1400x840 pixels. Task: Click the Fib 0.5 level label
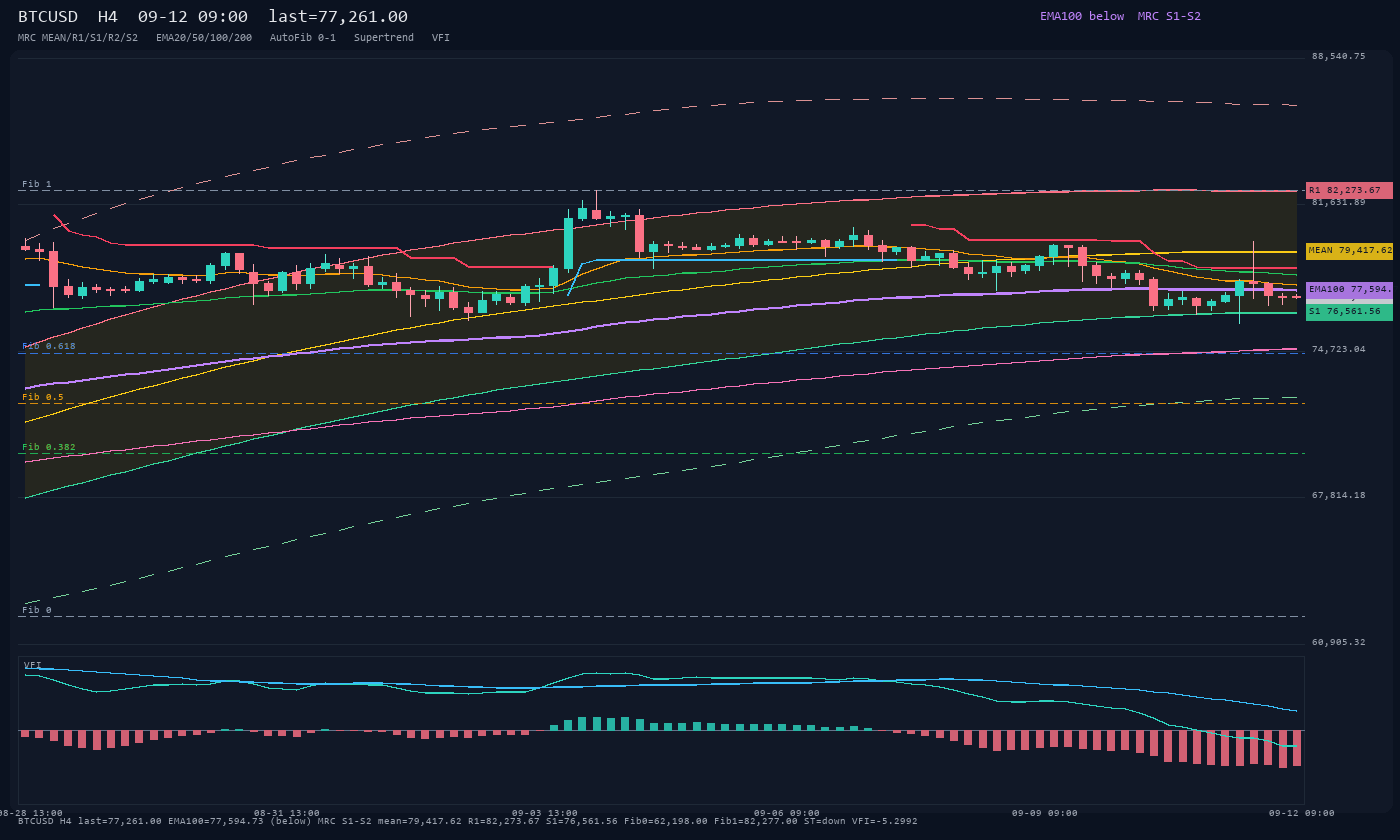(43, 397)
